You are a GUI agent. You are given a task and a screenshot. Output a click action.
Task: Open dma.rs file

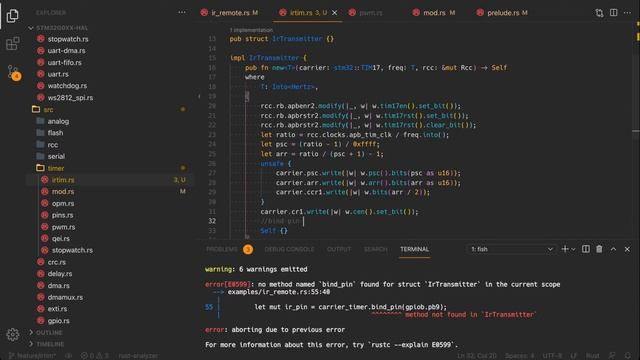tap(58, 286)
